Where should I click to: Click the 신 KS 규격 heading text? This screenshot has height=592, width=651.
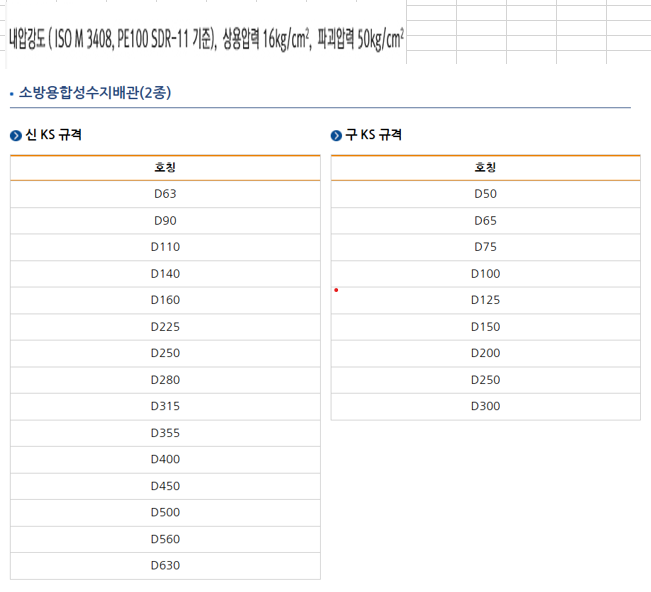[54, 135]
